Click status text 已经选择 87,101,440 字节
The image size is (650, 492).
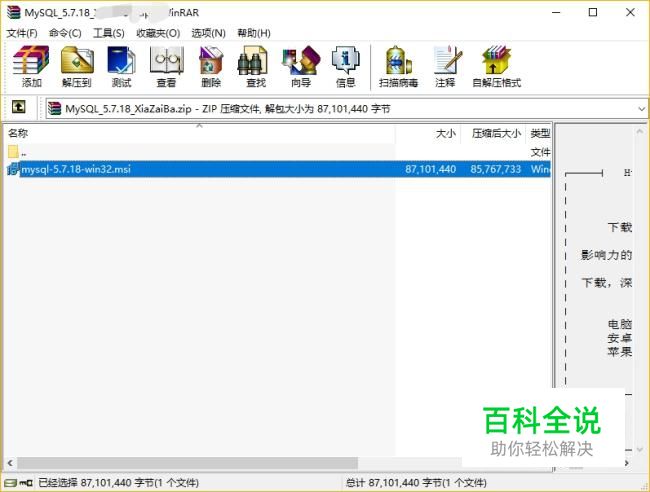119,483
